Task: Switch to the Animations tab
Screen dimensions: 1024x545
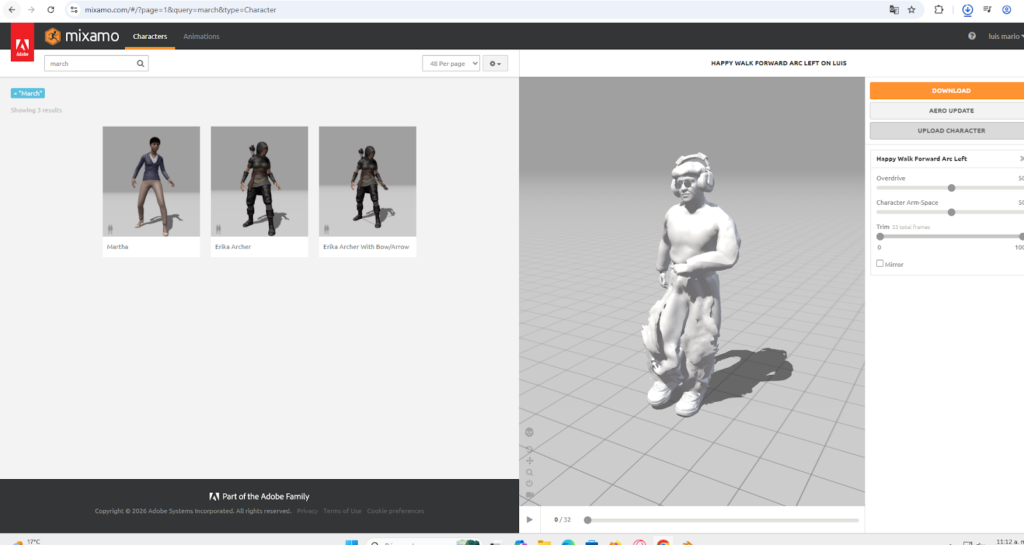Action: click(201, 37)
